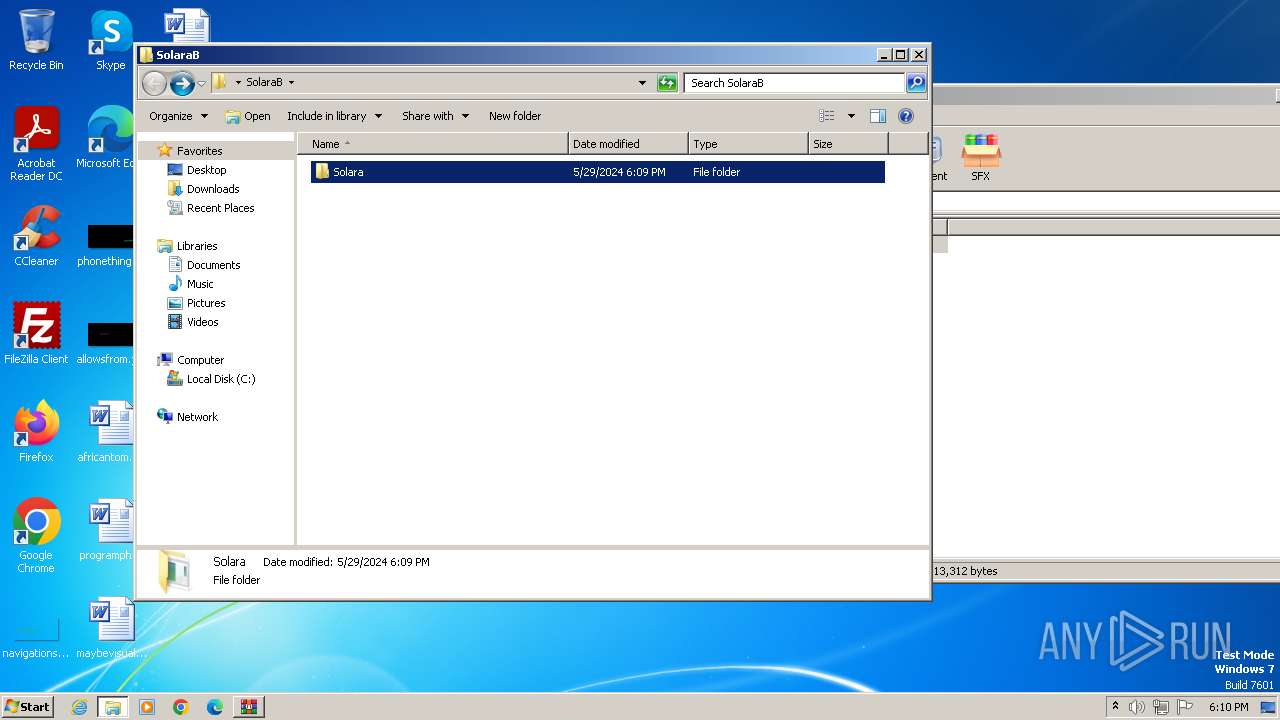This screenshot has width=1280, height=720.
Task: Sort by Date modified column header
Action: [x=628, y=144]
